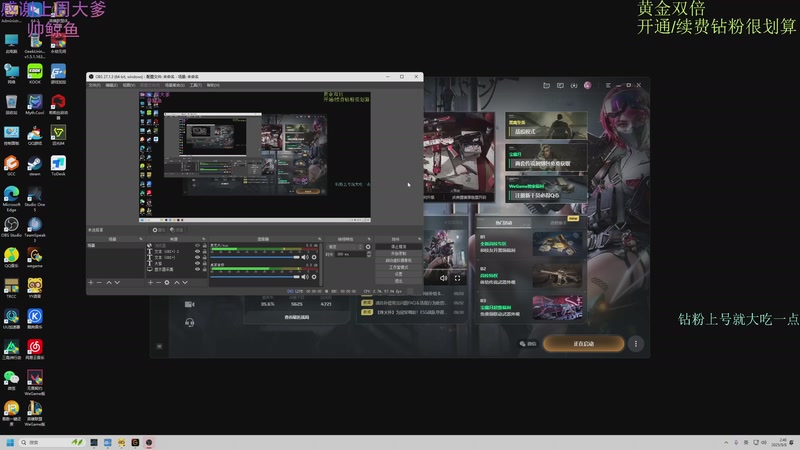Click Stop Streaming button in OBS controls
Image resolution: width=800 pixels, height=450 pixels.
[x=398, y=247]
